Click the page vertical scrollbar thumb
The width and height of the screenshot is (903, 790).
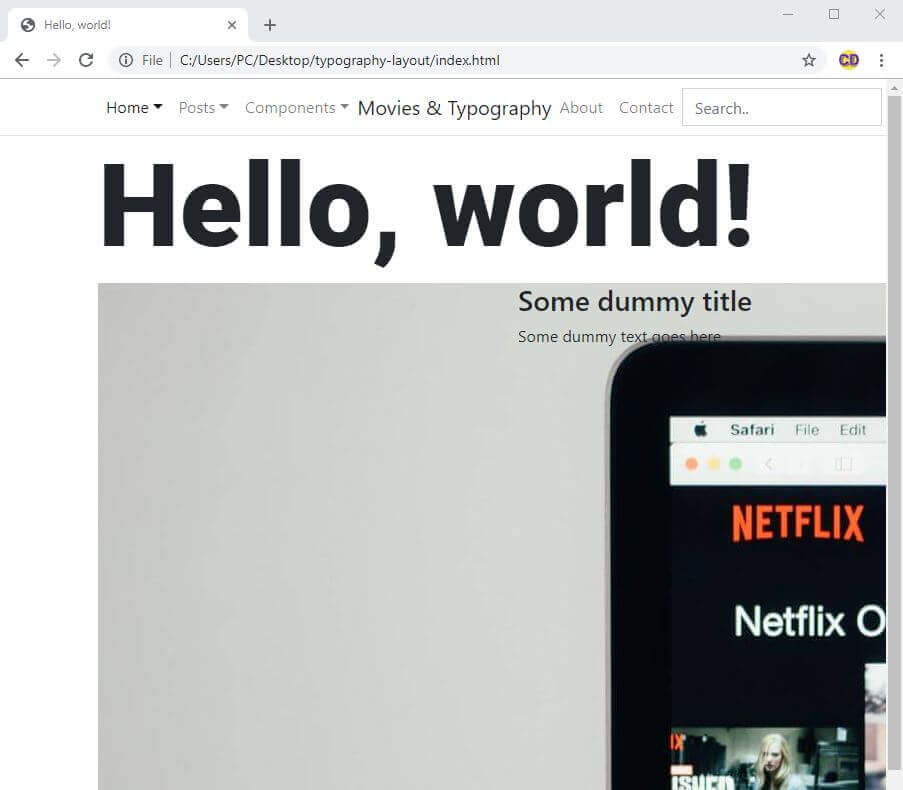tap(894, 432)
